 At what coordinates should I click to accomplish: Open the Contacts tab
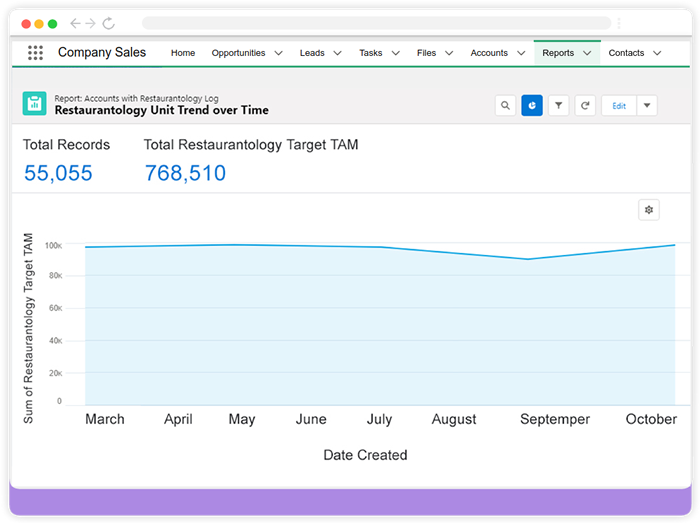click(x=626, y=53)
